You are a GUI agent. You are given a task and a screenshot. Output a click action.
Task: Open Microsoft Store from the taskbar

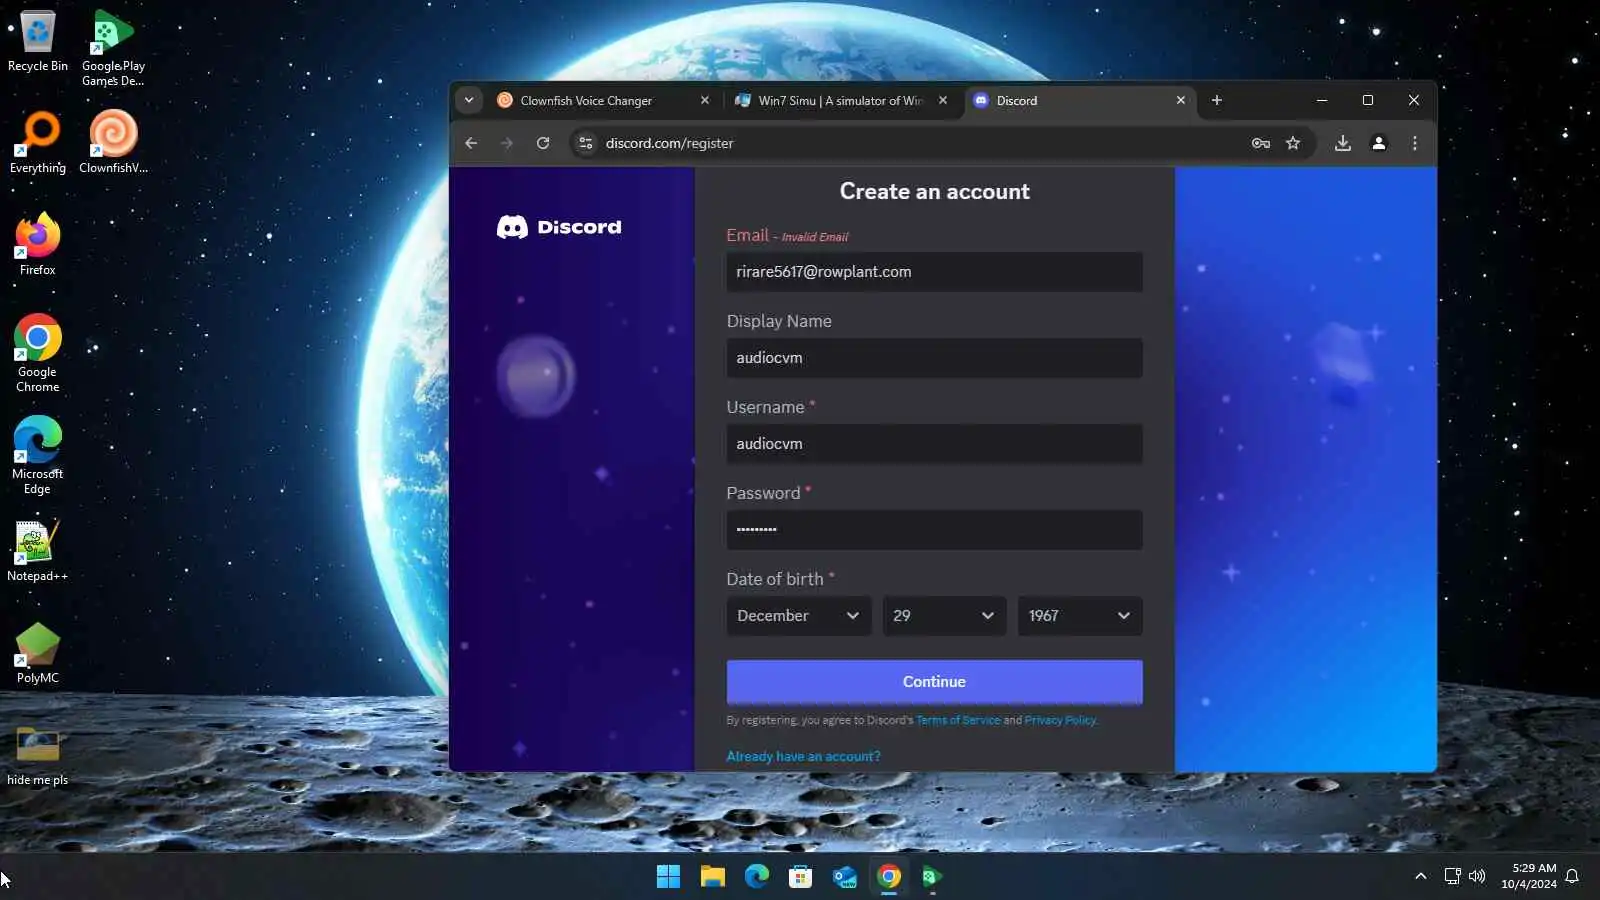pos(800,877)
